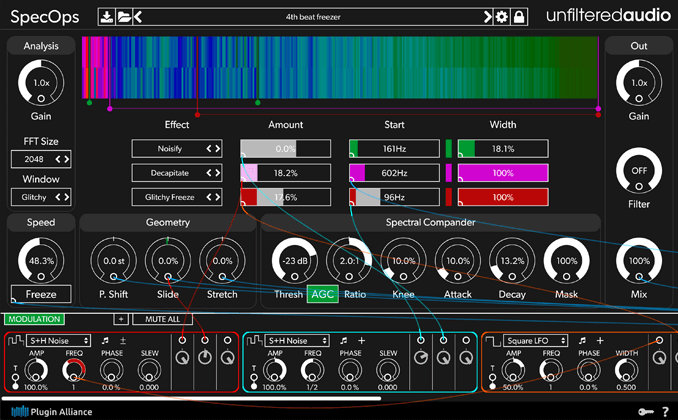678x420 pixels.
Task: Go to the previous preset arrow
Action: (136, 17)
